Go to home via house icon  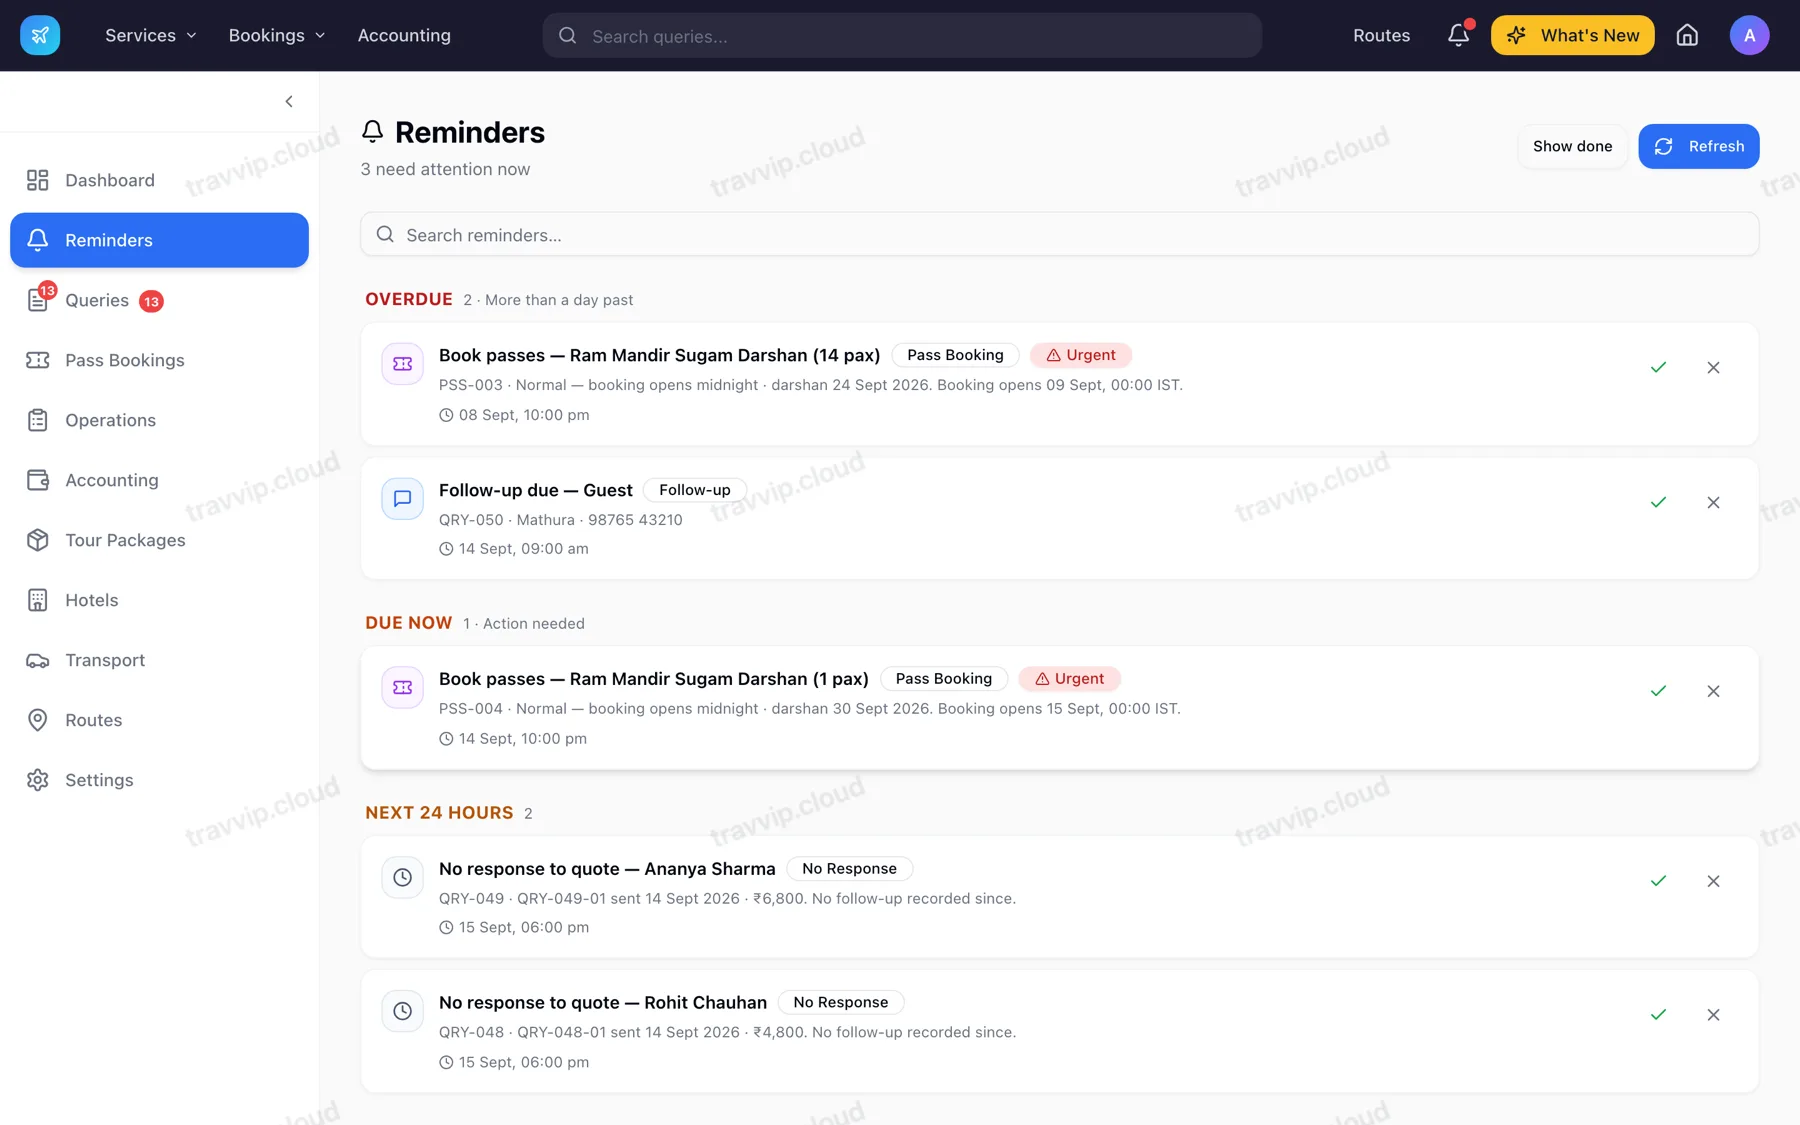1687,35
